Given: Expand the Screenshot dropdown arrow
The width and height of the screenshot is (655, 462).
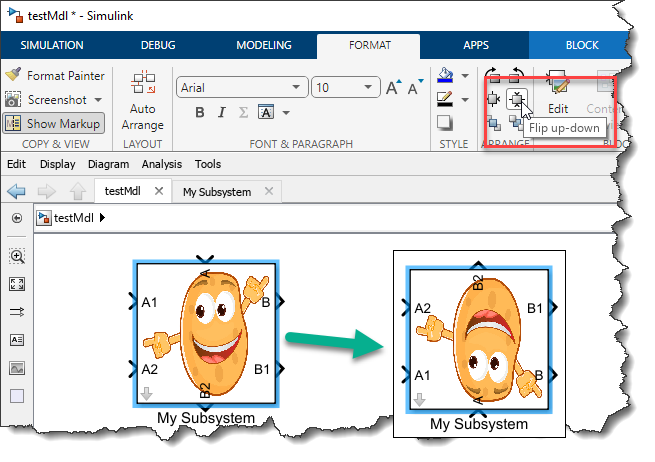Looking at the screenshot, I should click(x=98, y=100).
